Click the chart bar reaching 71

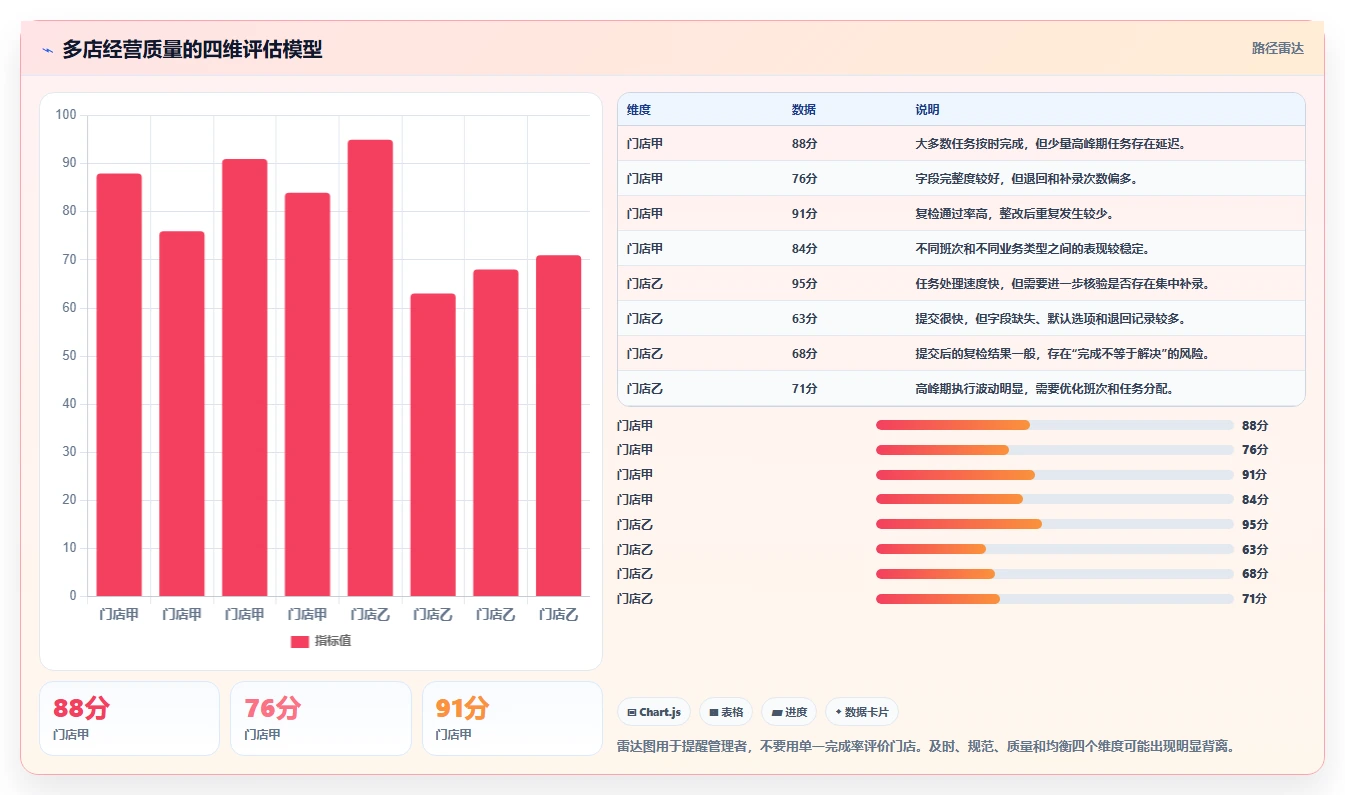tap(558, 426)
